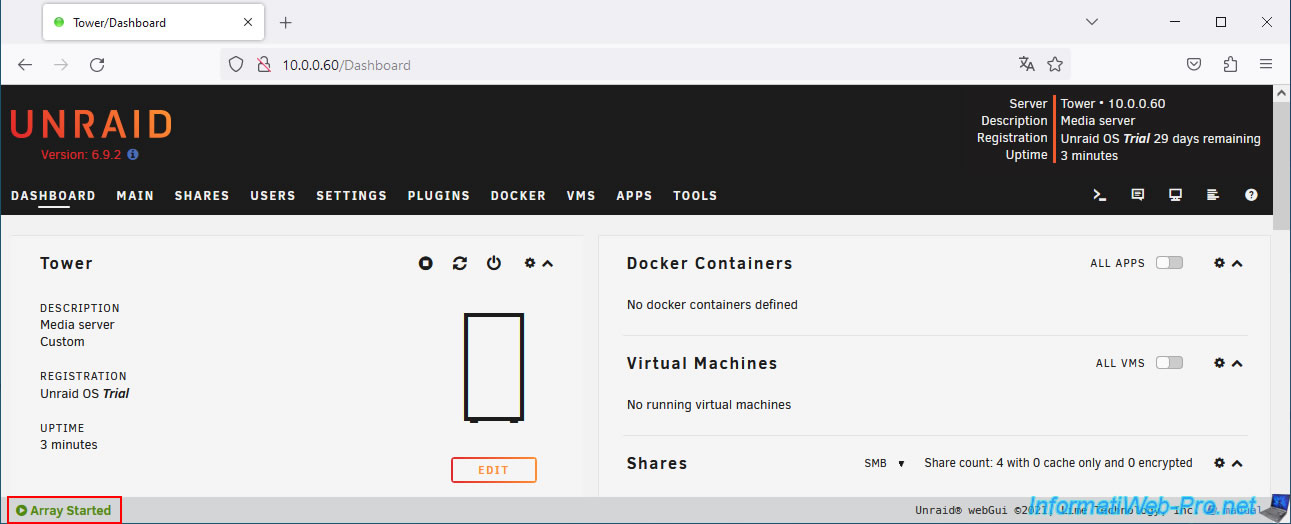Click the stop array icon in Tower panel
The width and height of the screenshot is (1291, 524).
point(426,263)
